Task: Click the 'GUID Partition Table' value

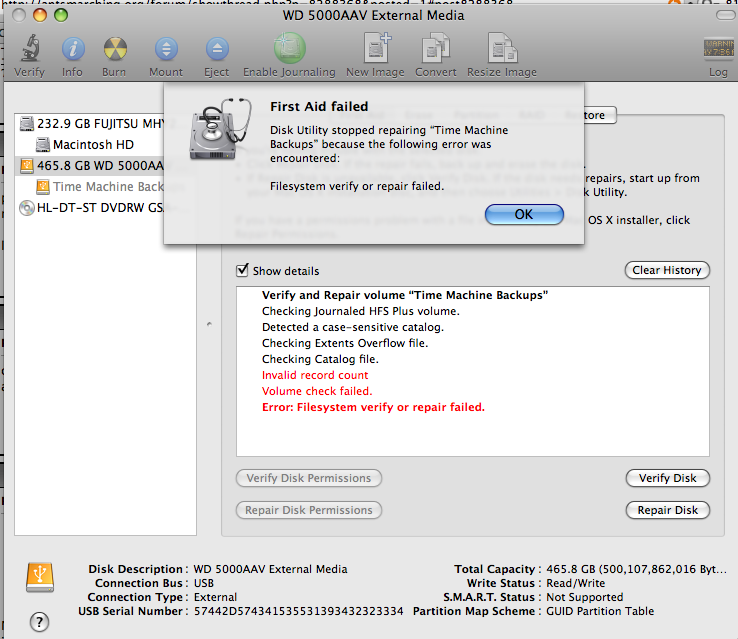Action: 600,611
